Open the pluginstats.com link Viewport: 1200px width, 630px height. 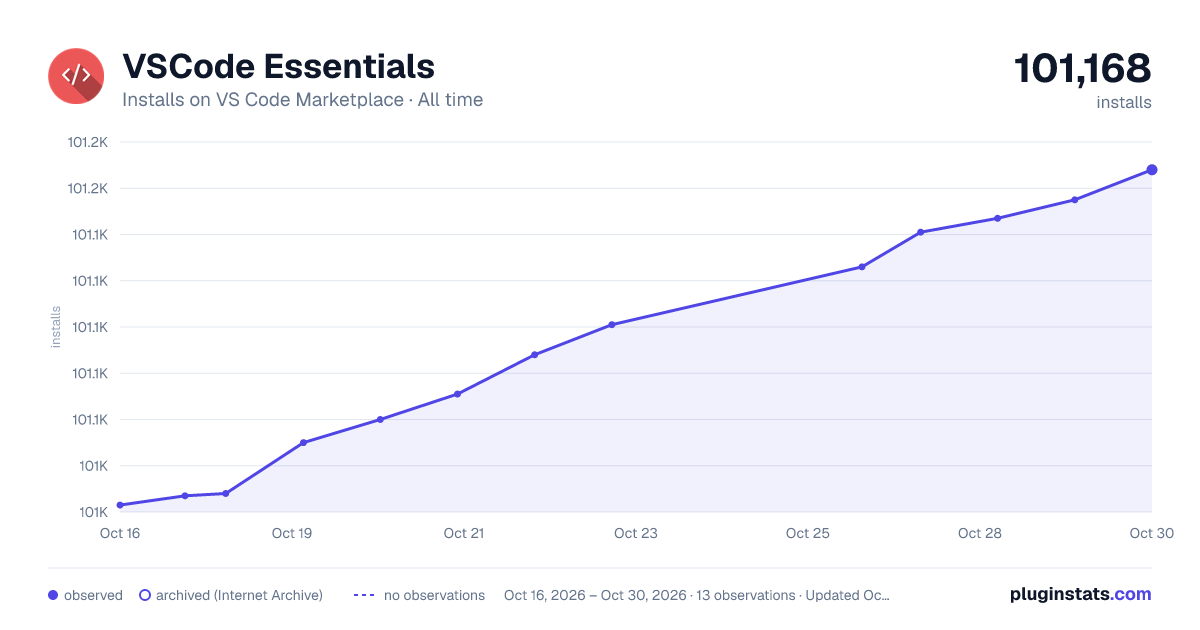(x=1081, y=594)
